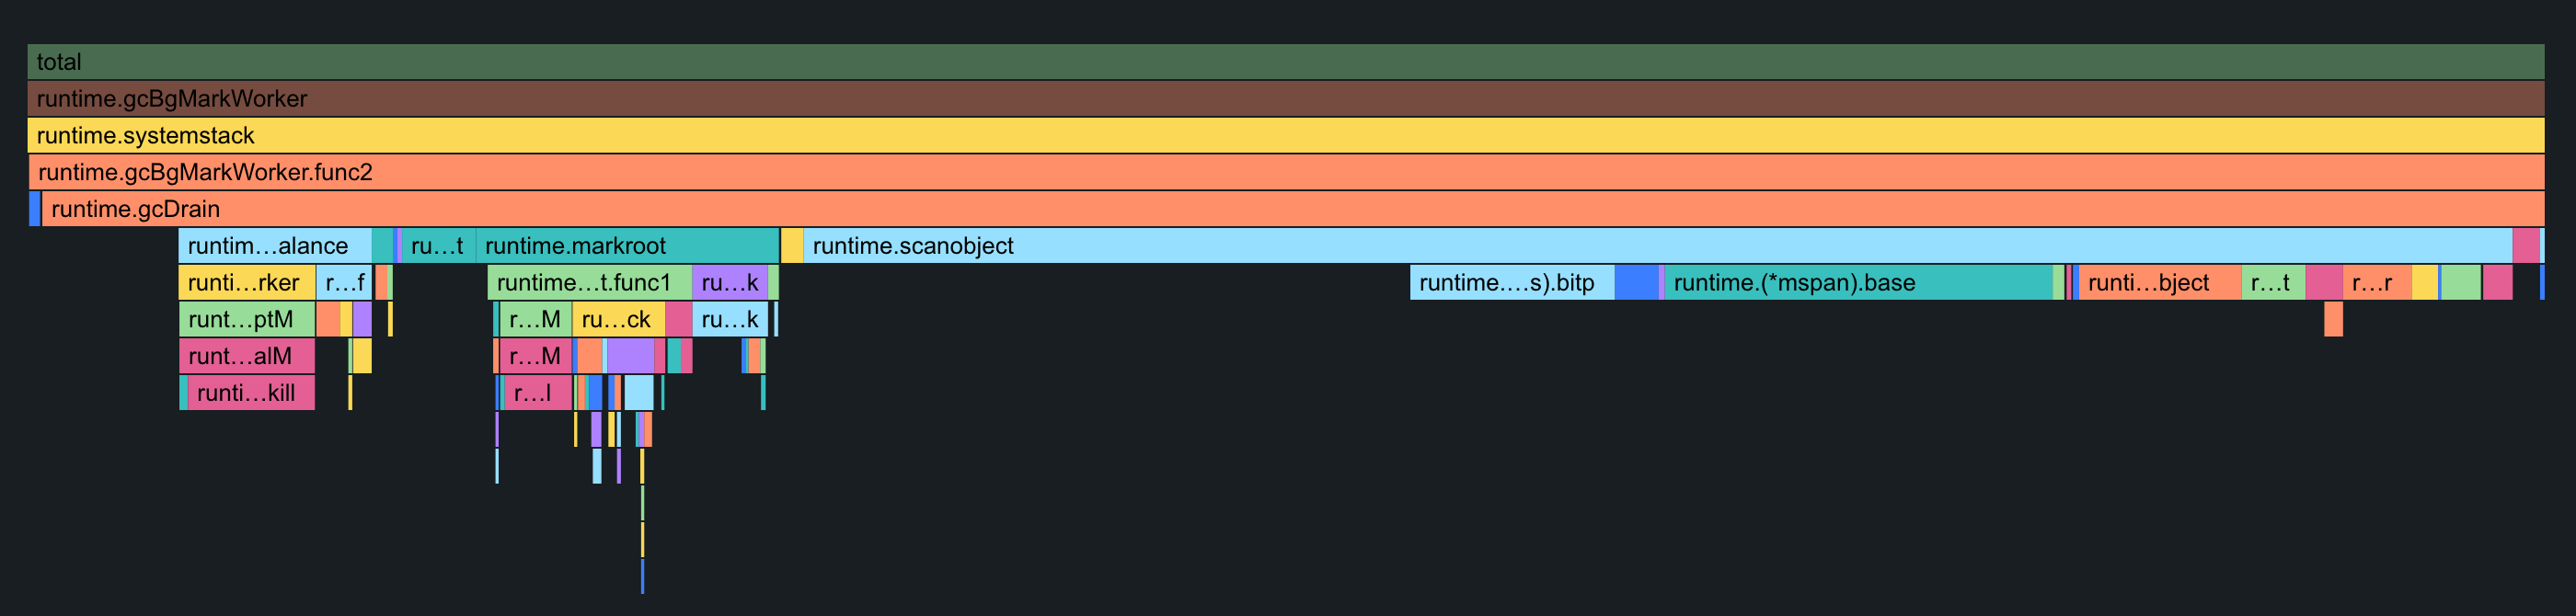Select the runtime.gcBgMarkWorker frame
2576x616 pixels.
[1285, 99]
